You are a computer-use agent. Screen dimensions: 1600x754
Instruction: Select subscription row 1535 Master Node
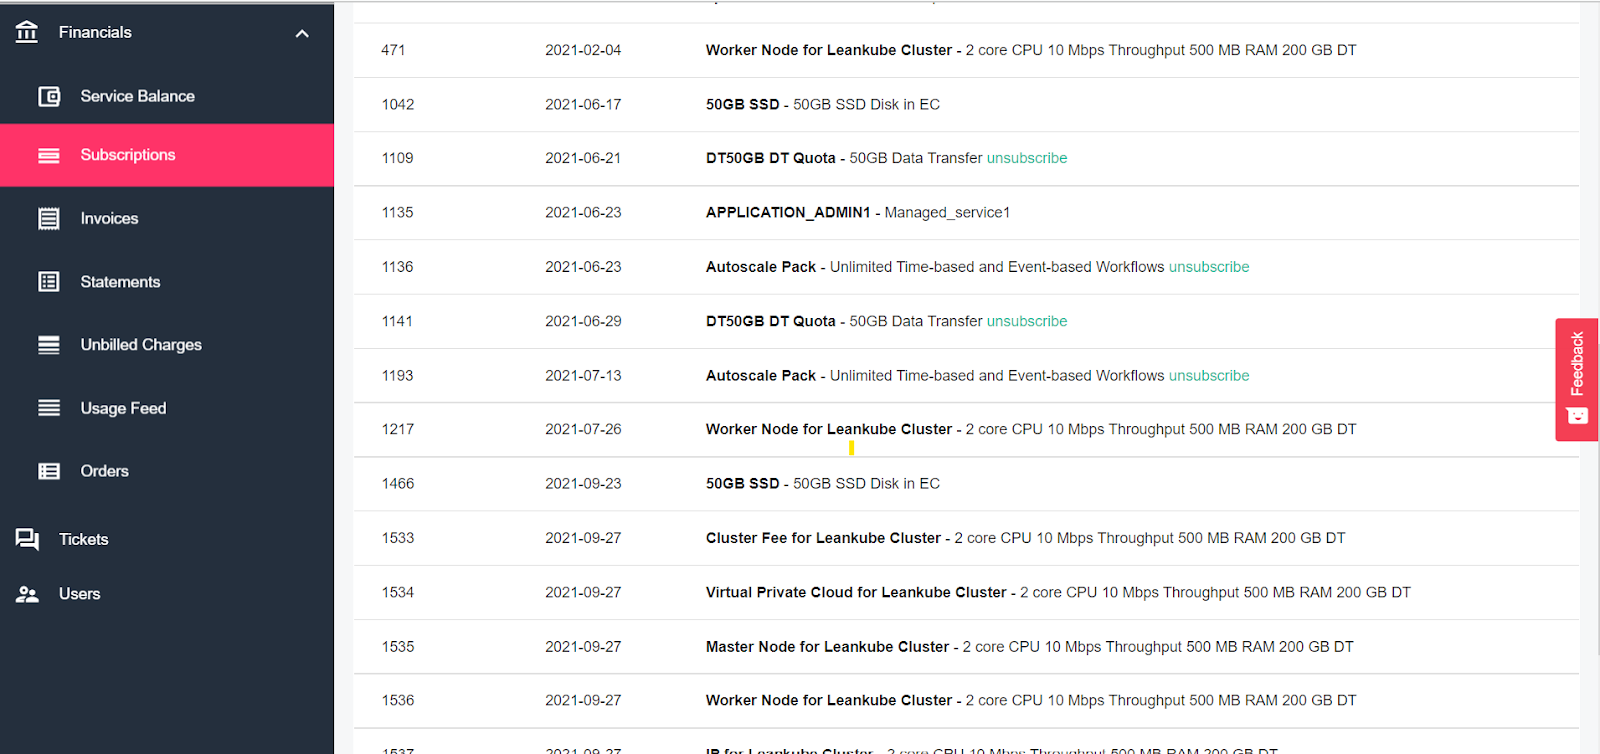966,647
